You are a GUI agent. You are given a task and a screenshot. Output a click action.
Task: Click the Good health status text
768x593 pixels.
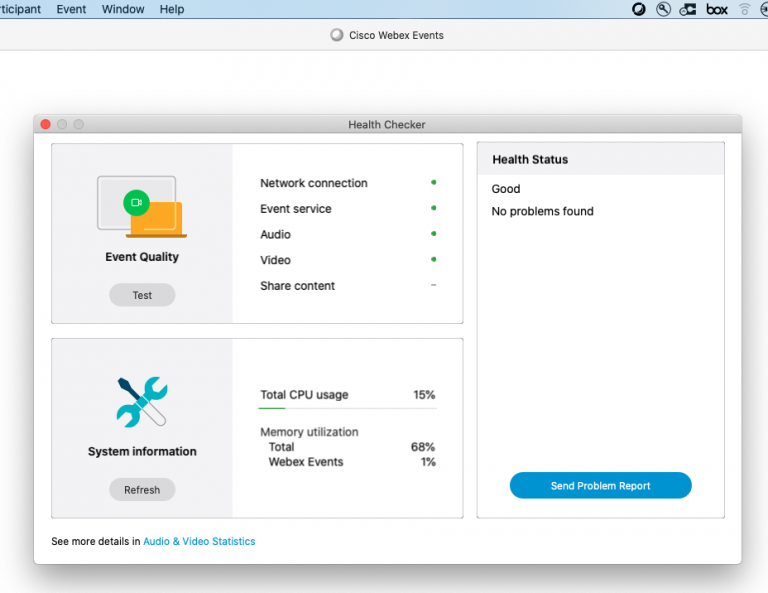coord(506,189)
